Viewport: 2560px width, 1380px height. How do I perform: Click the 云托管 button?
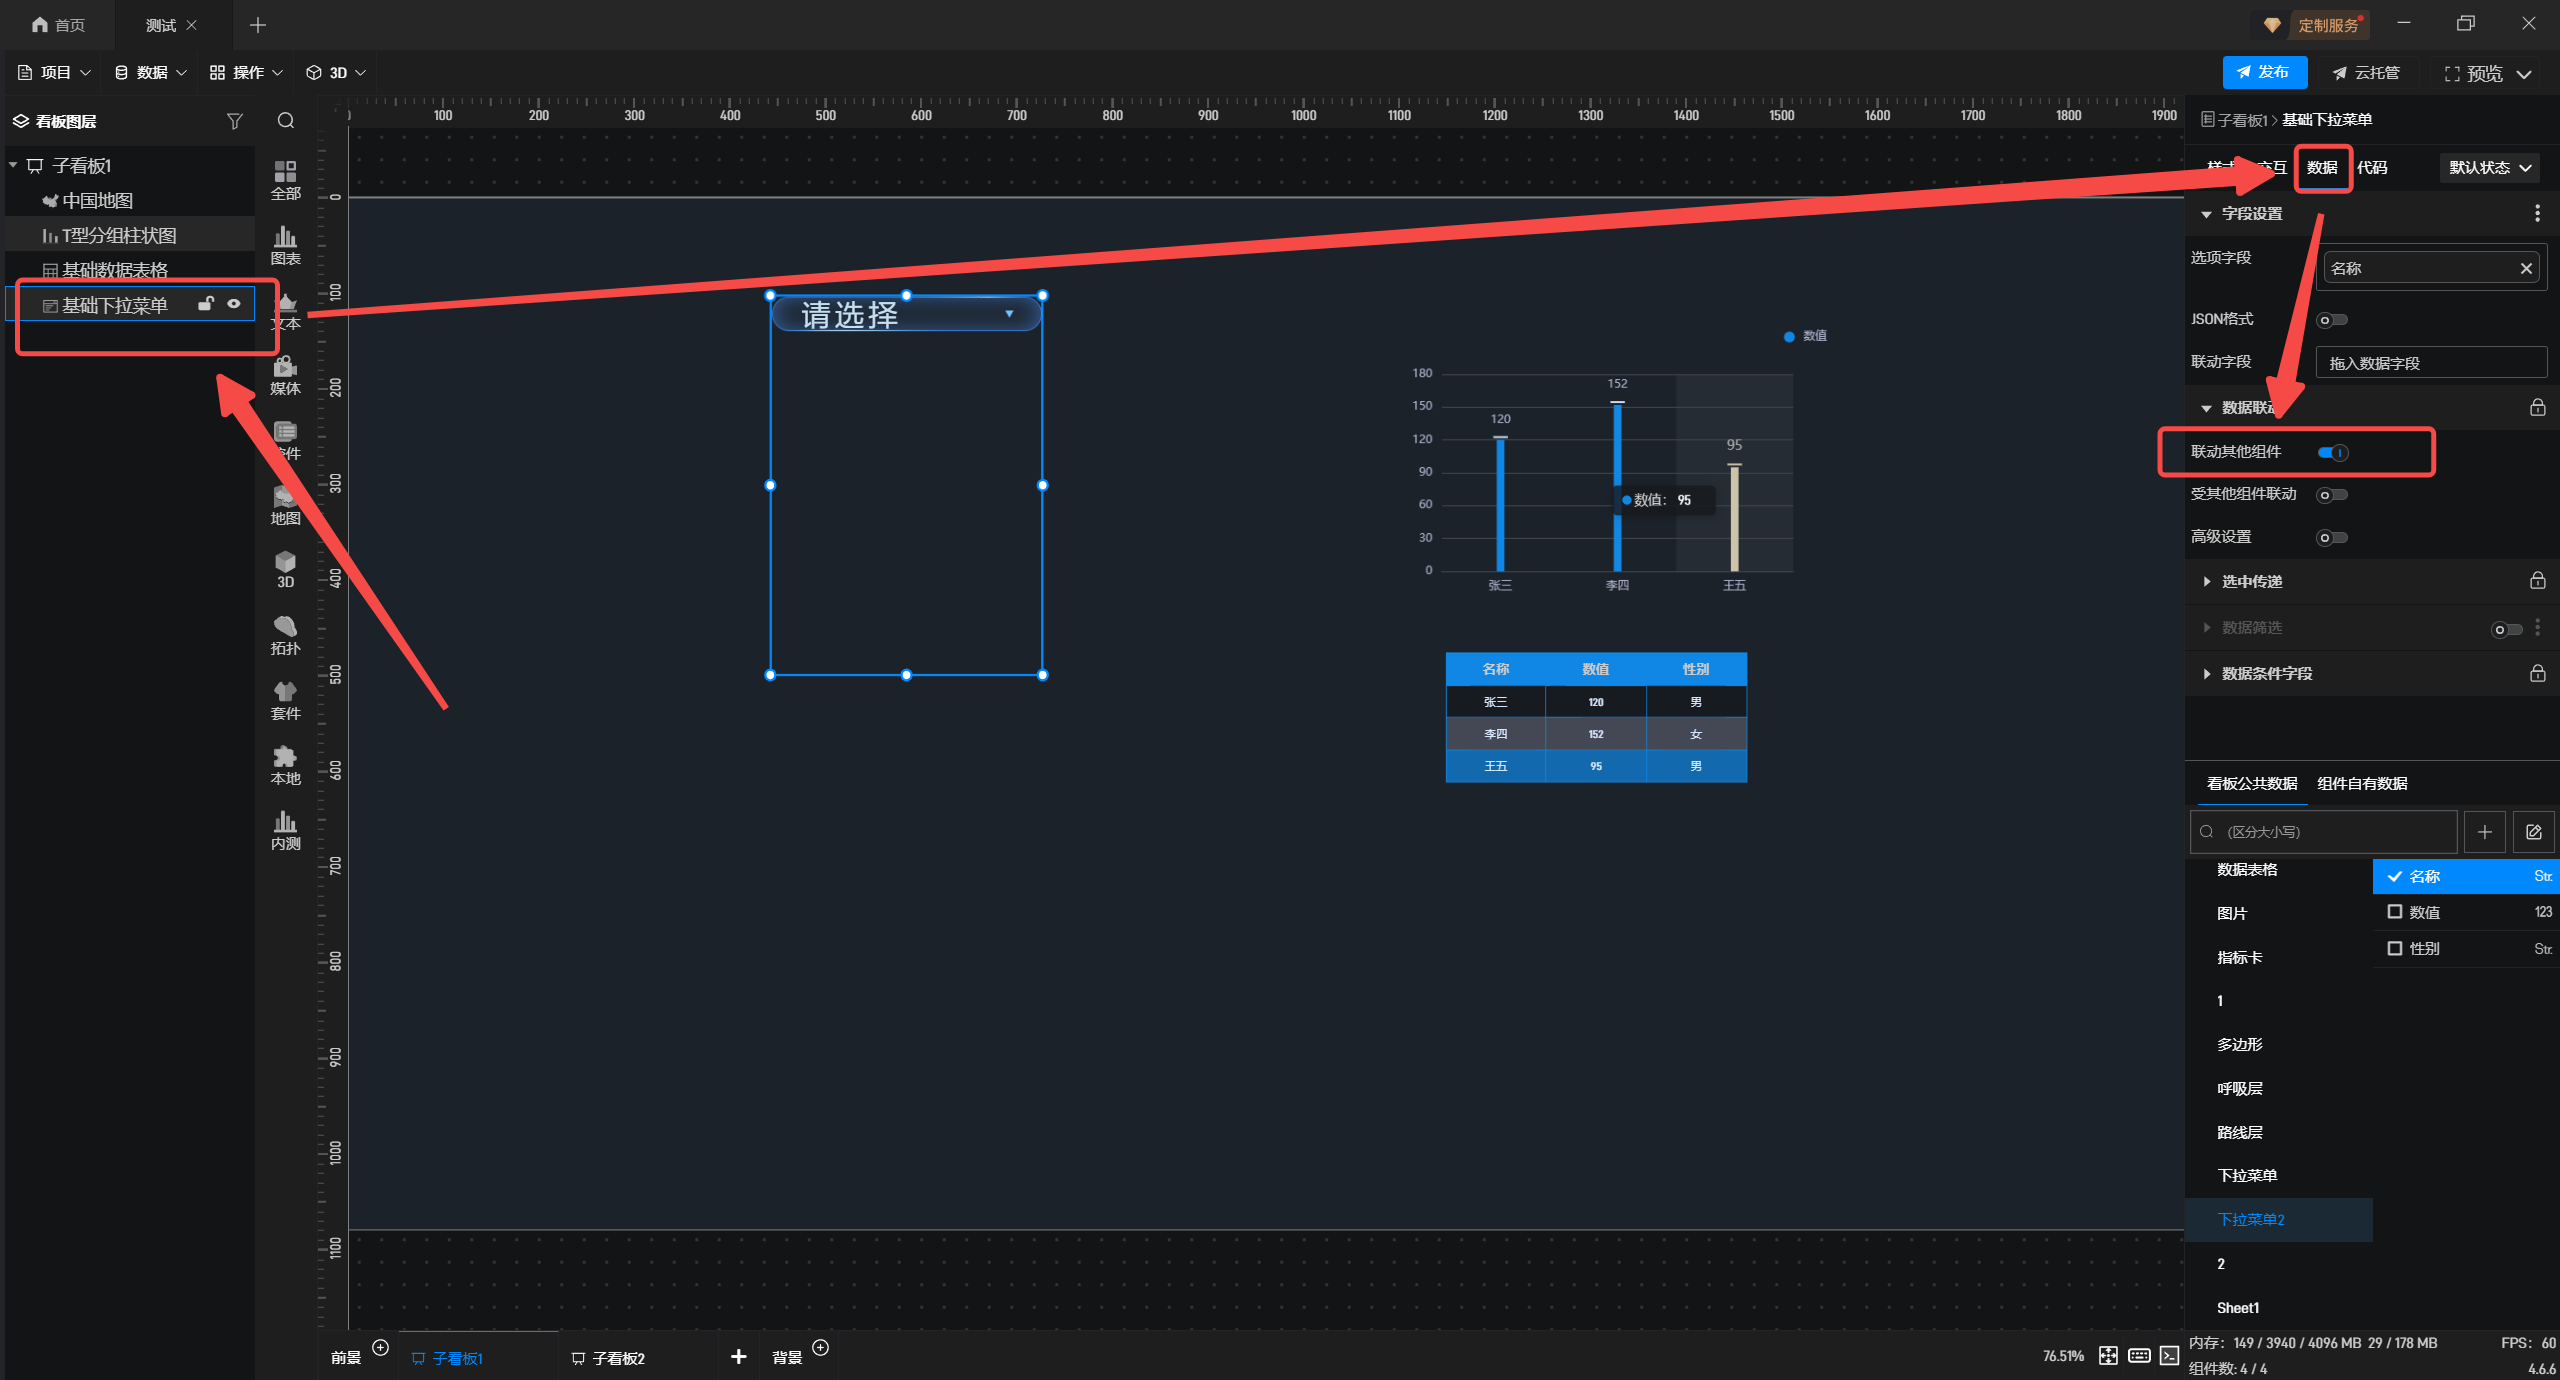[2366, 73]
